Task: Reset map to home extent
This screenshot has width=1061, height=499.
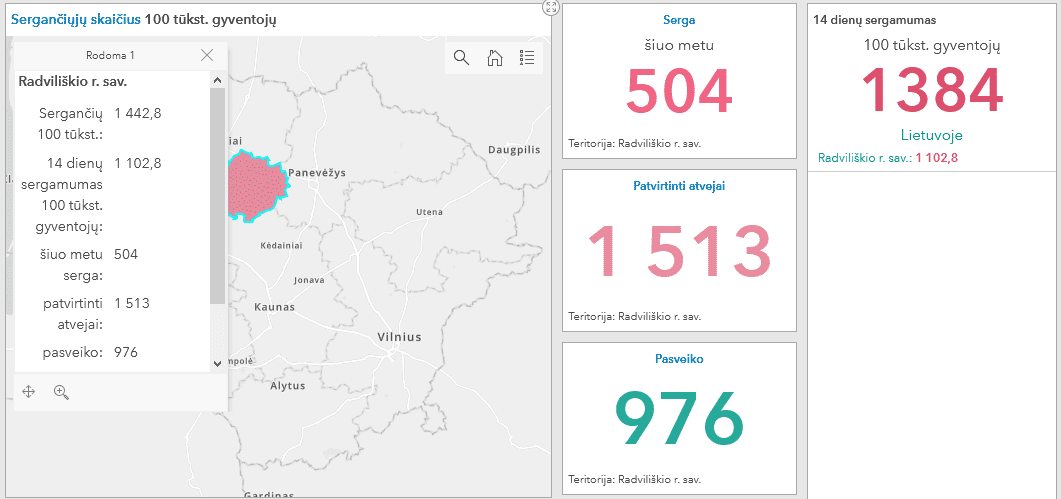Action: pyautogui.click(x=495, y=58)
